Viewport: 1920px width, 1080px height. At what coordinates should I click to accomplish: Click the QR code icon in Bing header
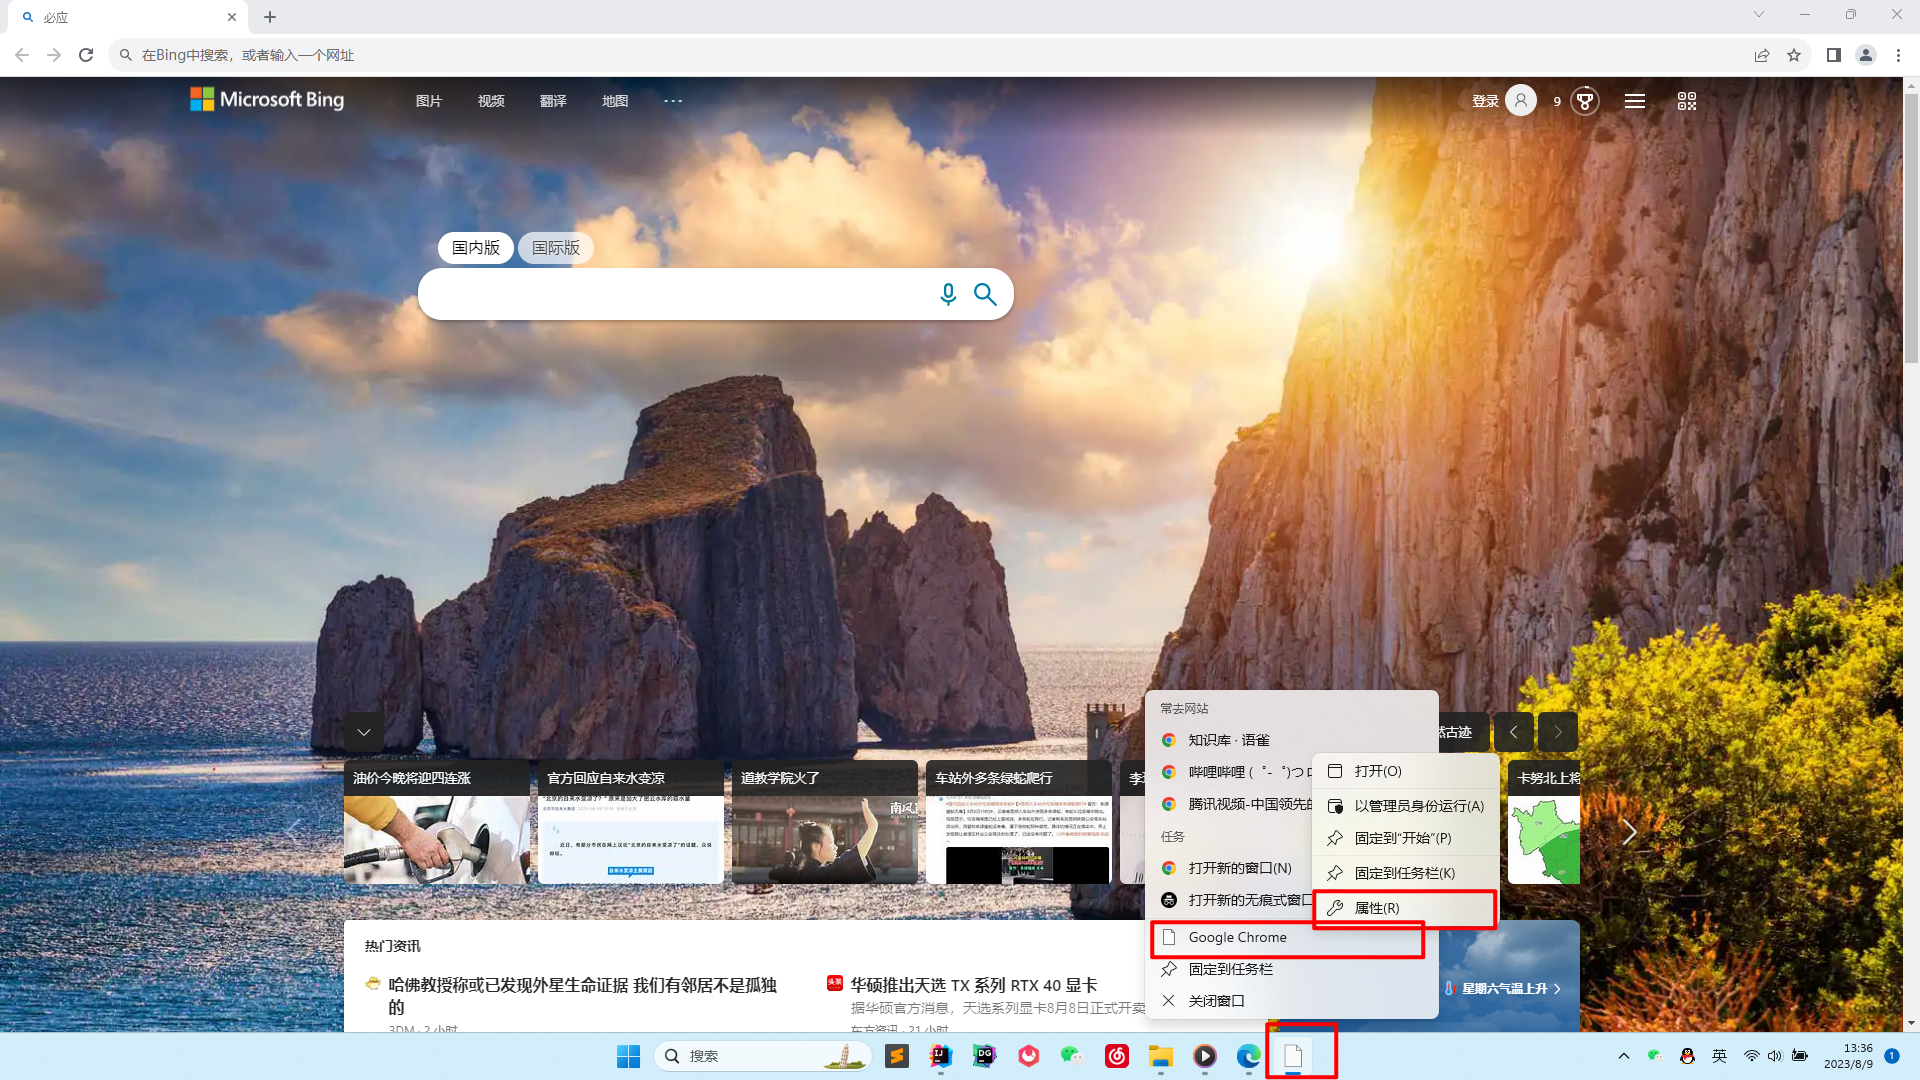pos(1687,101)
